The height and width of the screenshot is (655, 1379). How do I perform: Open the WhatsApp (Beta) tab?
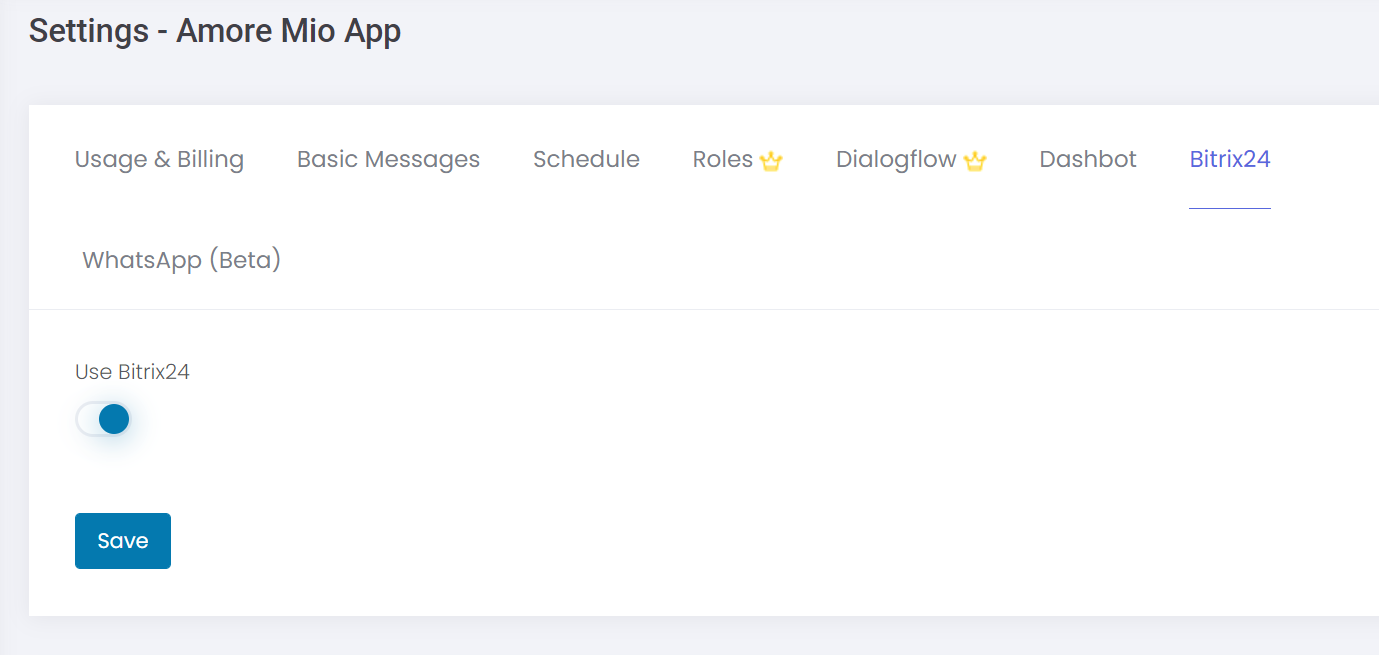pyautogui.click(x=181, y=261)
